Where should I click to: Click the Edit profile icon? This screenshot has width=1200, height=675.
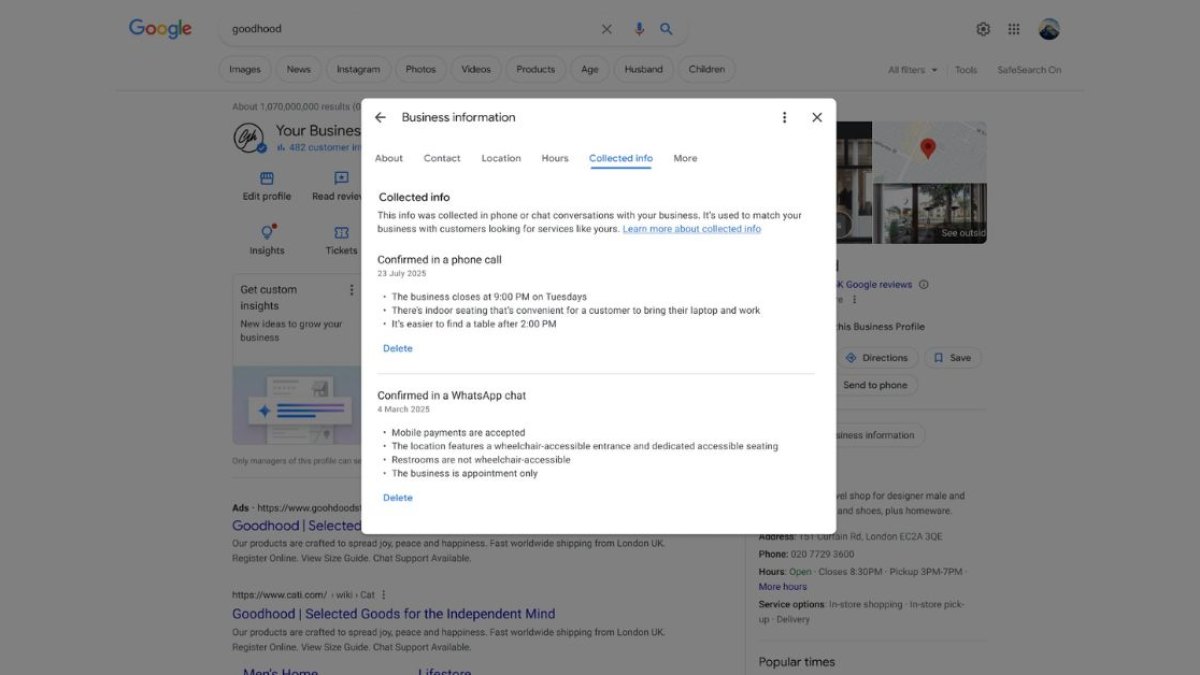click(267, 178)
